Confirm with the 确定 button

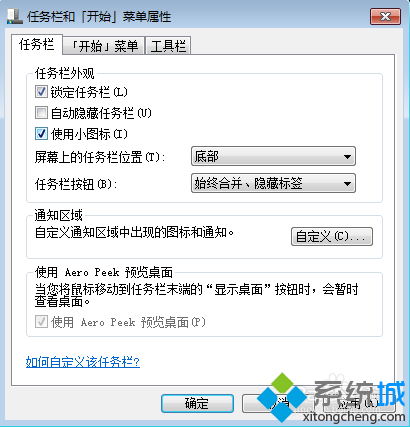[197, 404]
